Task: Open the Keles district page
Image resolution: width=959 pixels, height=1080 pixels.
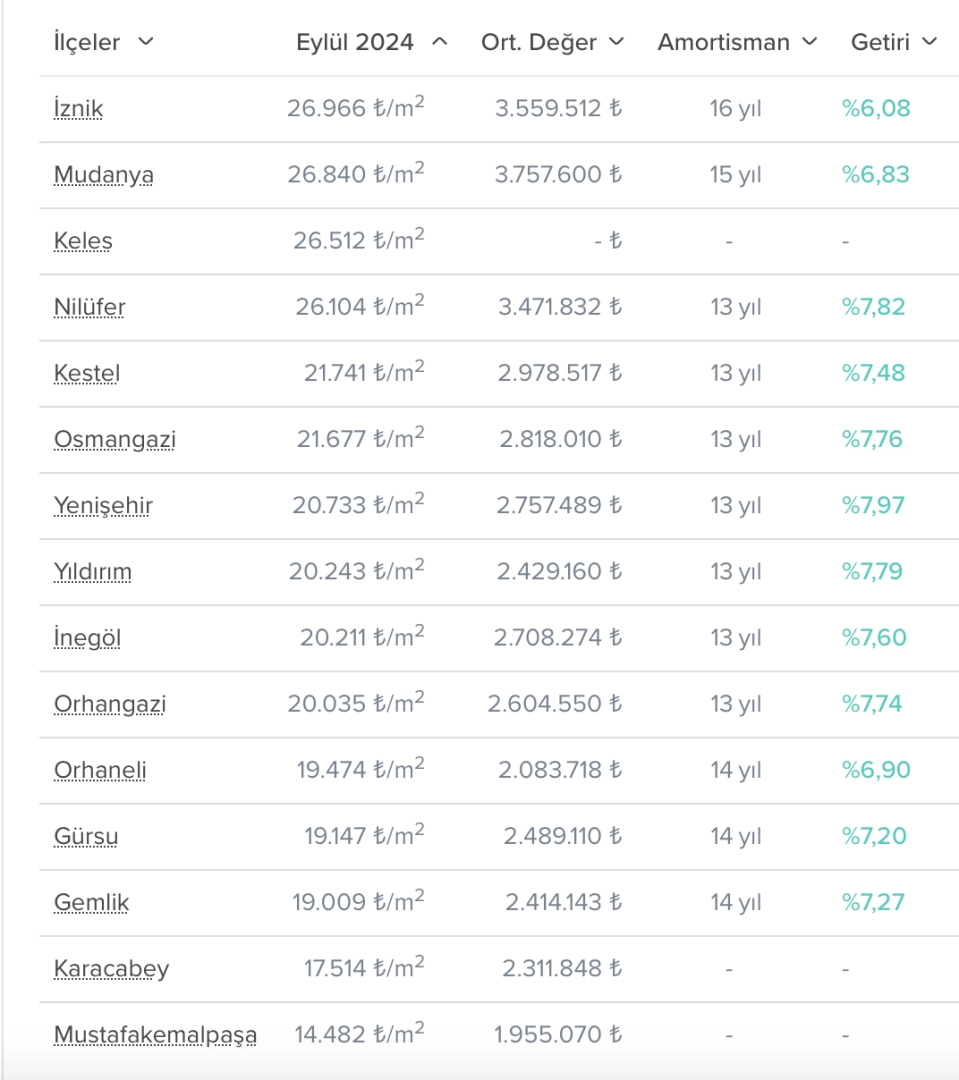Action: 83,241
